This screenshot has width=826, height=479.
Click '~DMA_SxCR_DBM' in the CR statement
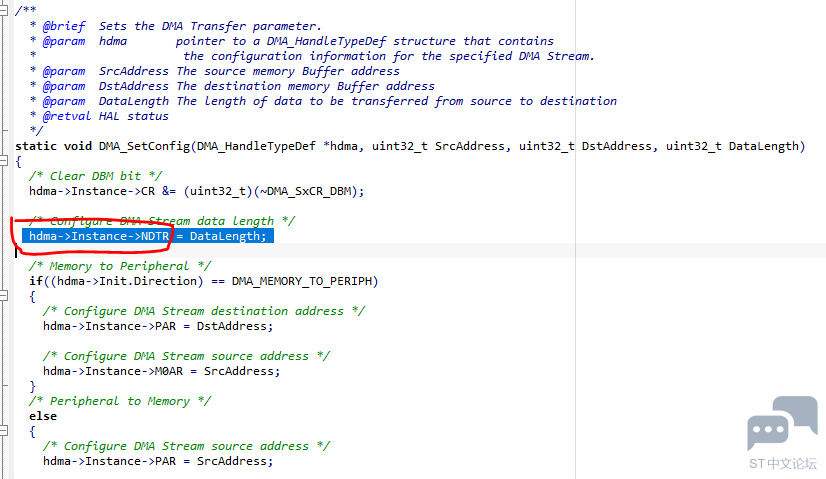(x=306, y=191)
